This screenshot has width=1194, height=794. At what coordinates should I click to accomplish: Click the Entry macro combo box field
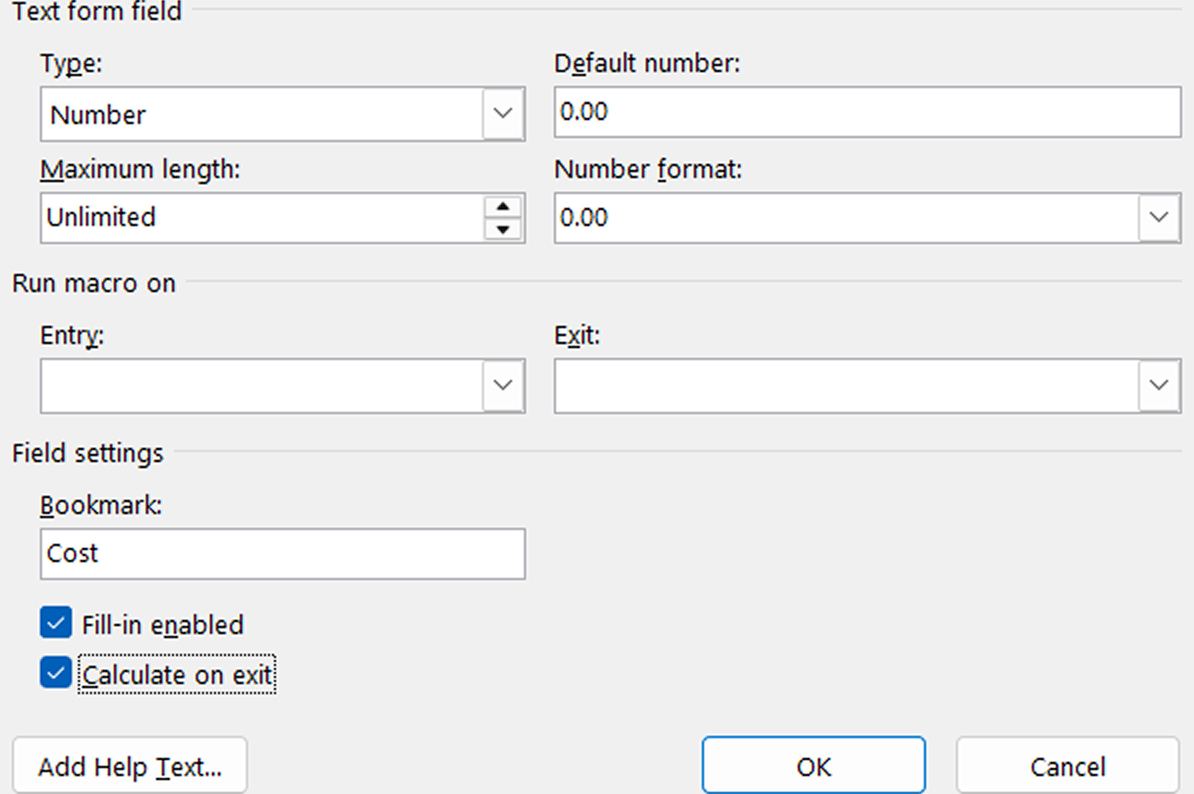(262, 386)
